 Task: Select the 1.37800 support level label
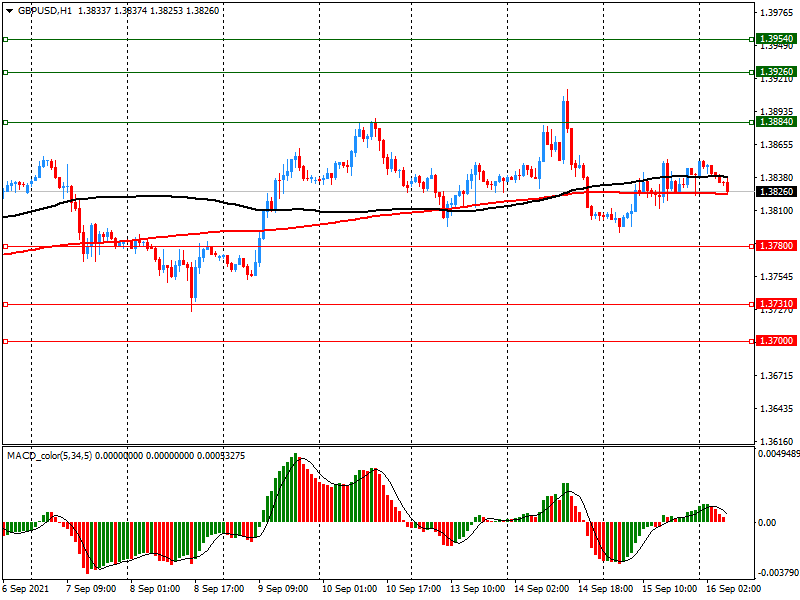[777, 246]
